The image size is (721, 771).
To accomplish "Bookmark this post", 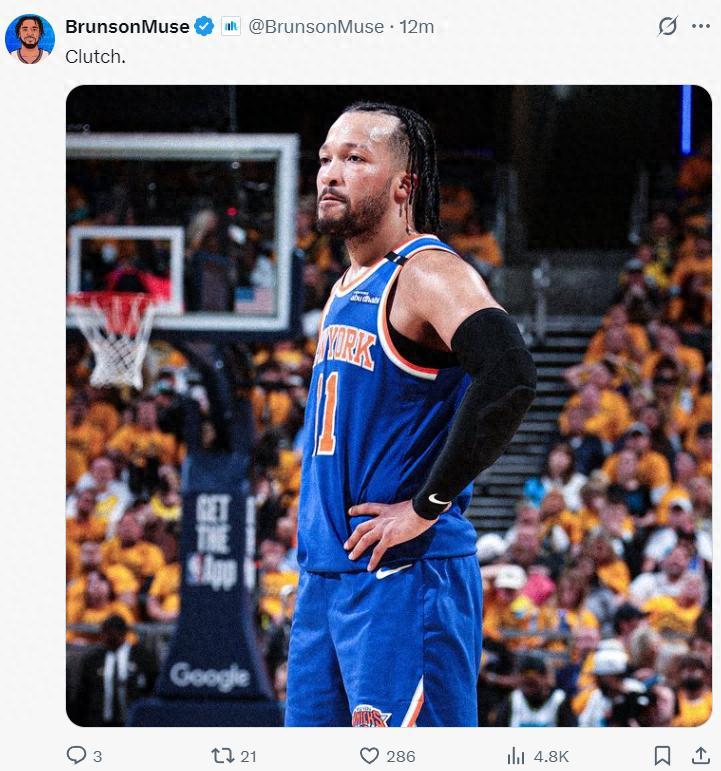I will 662,755.
